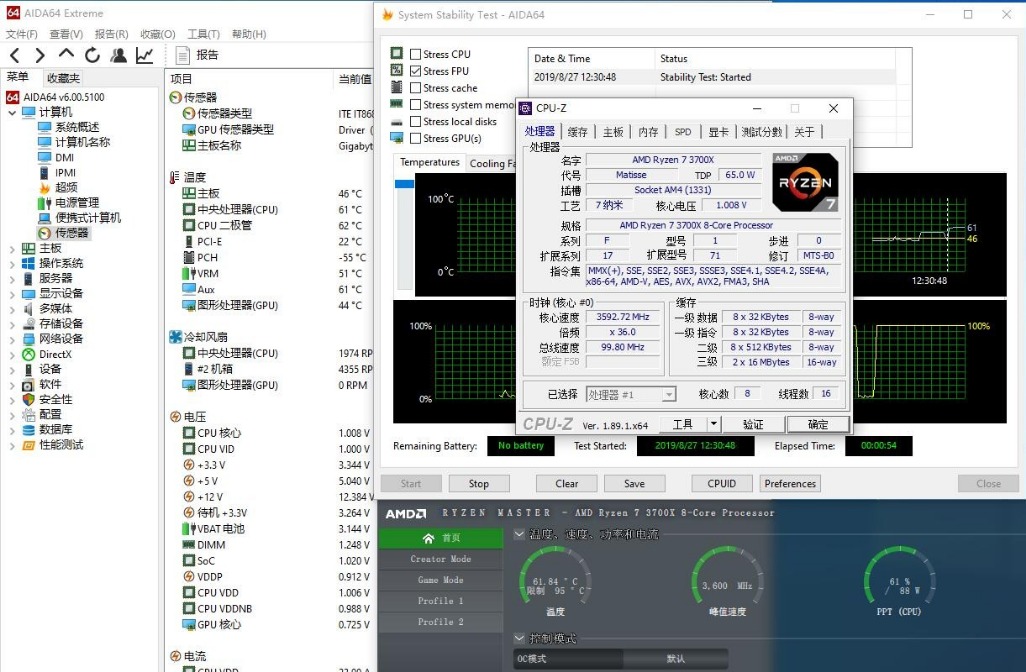Collapse the 控制模式 section in Ryzen Master
This screenshot has width=1026, height=672.
[520, 638]
